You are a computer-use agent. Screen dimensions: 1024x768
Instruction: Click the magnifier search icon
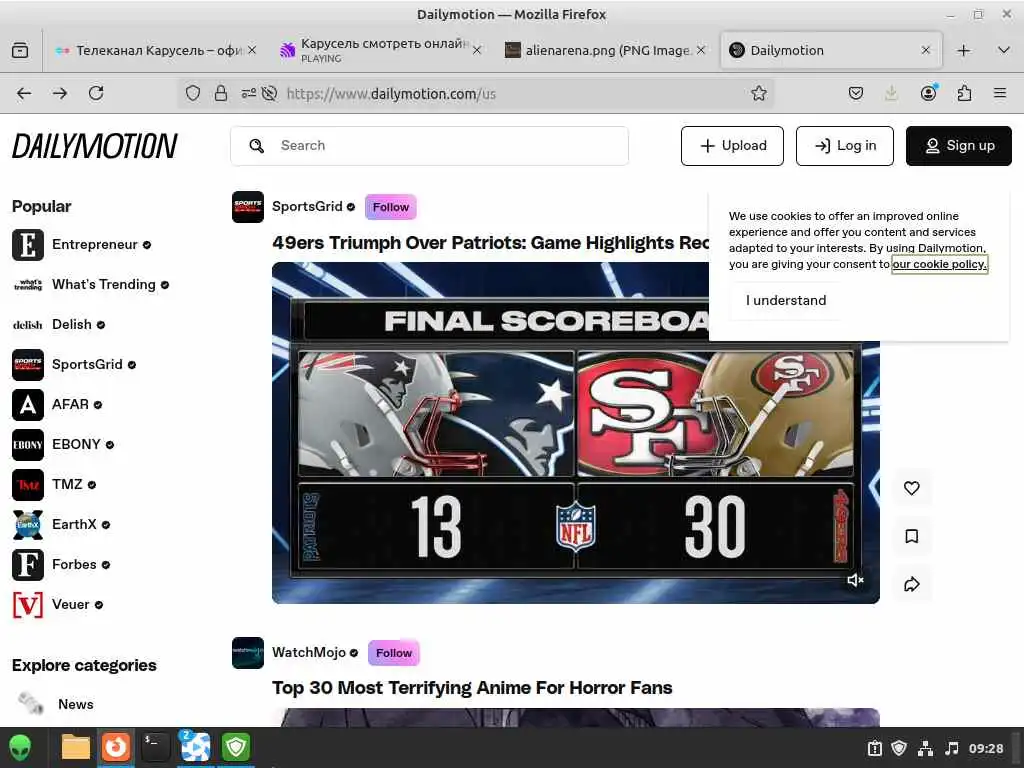[x=257, y=146]
